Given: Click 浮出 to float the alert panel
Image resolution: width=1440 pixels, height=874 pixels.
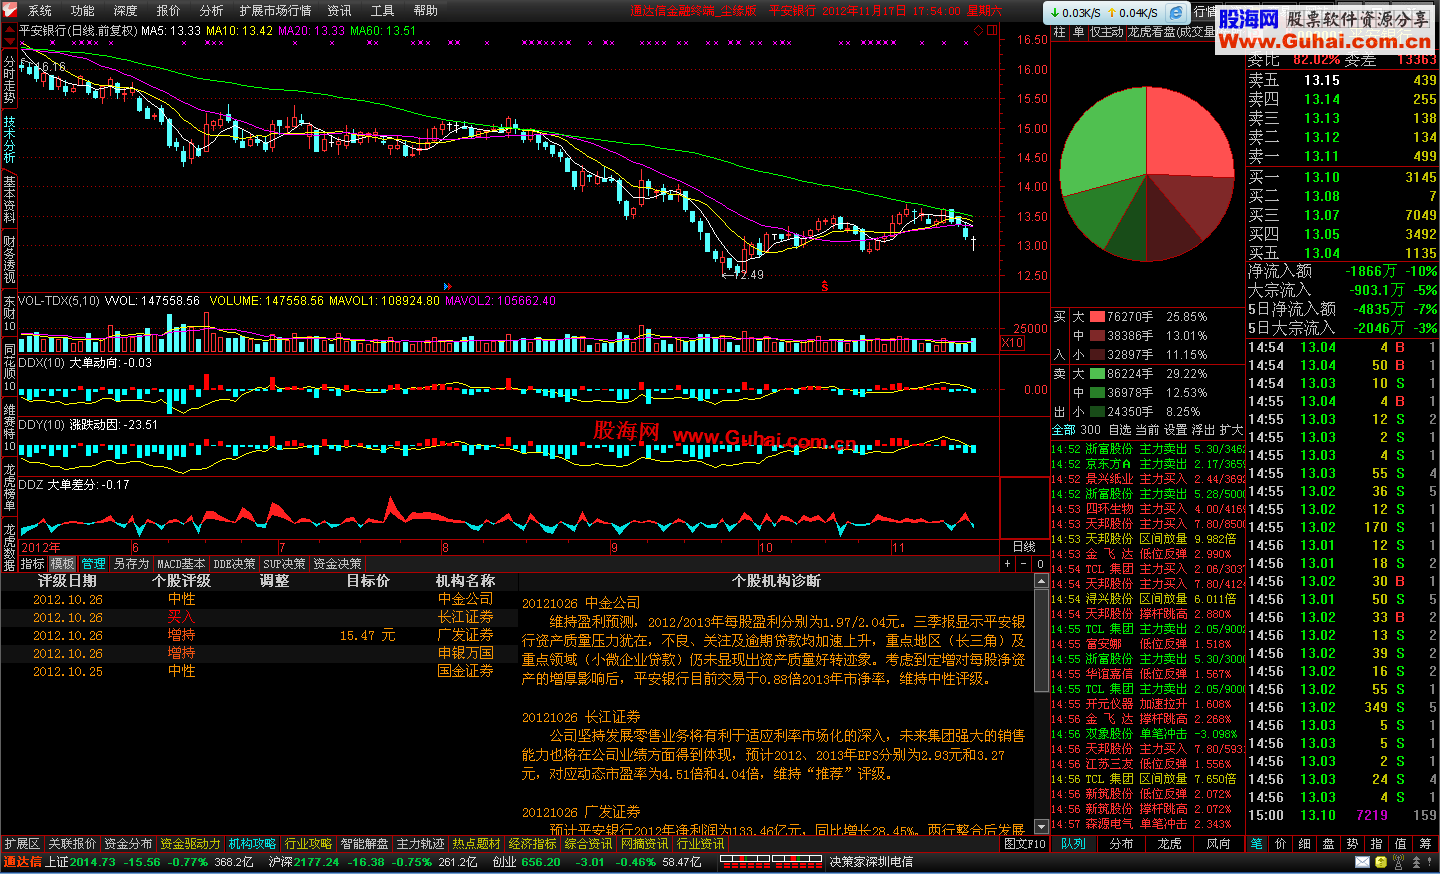Looking at the screenshot, I should click(1203, 430).
